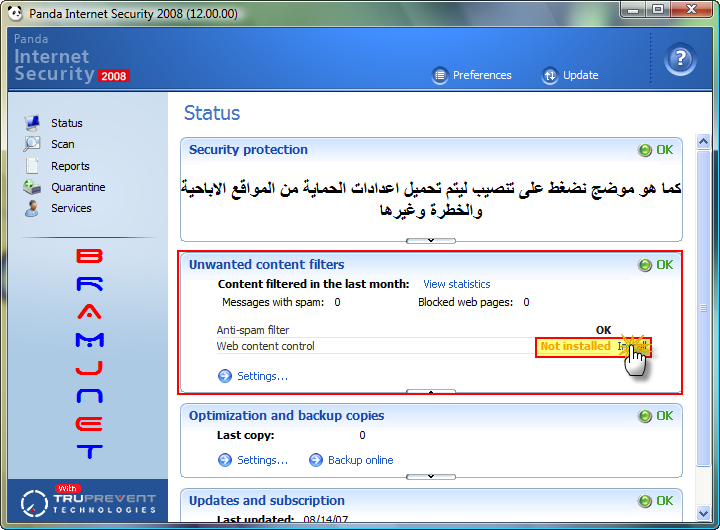The image size is (720, 530).
Task: Click arrow icon beside Backup online
Action: coord(316,460)
